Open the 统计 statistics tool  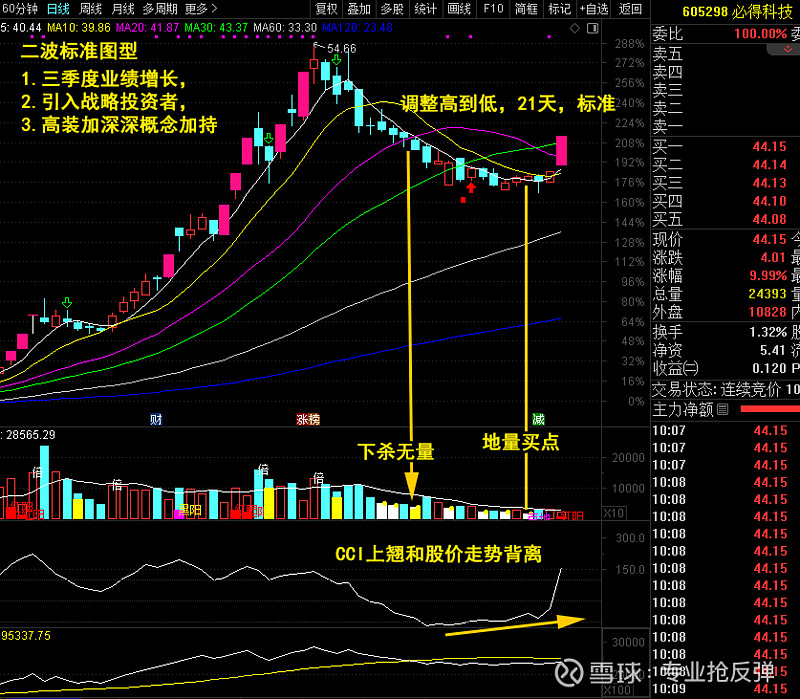pos(425,9)
